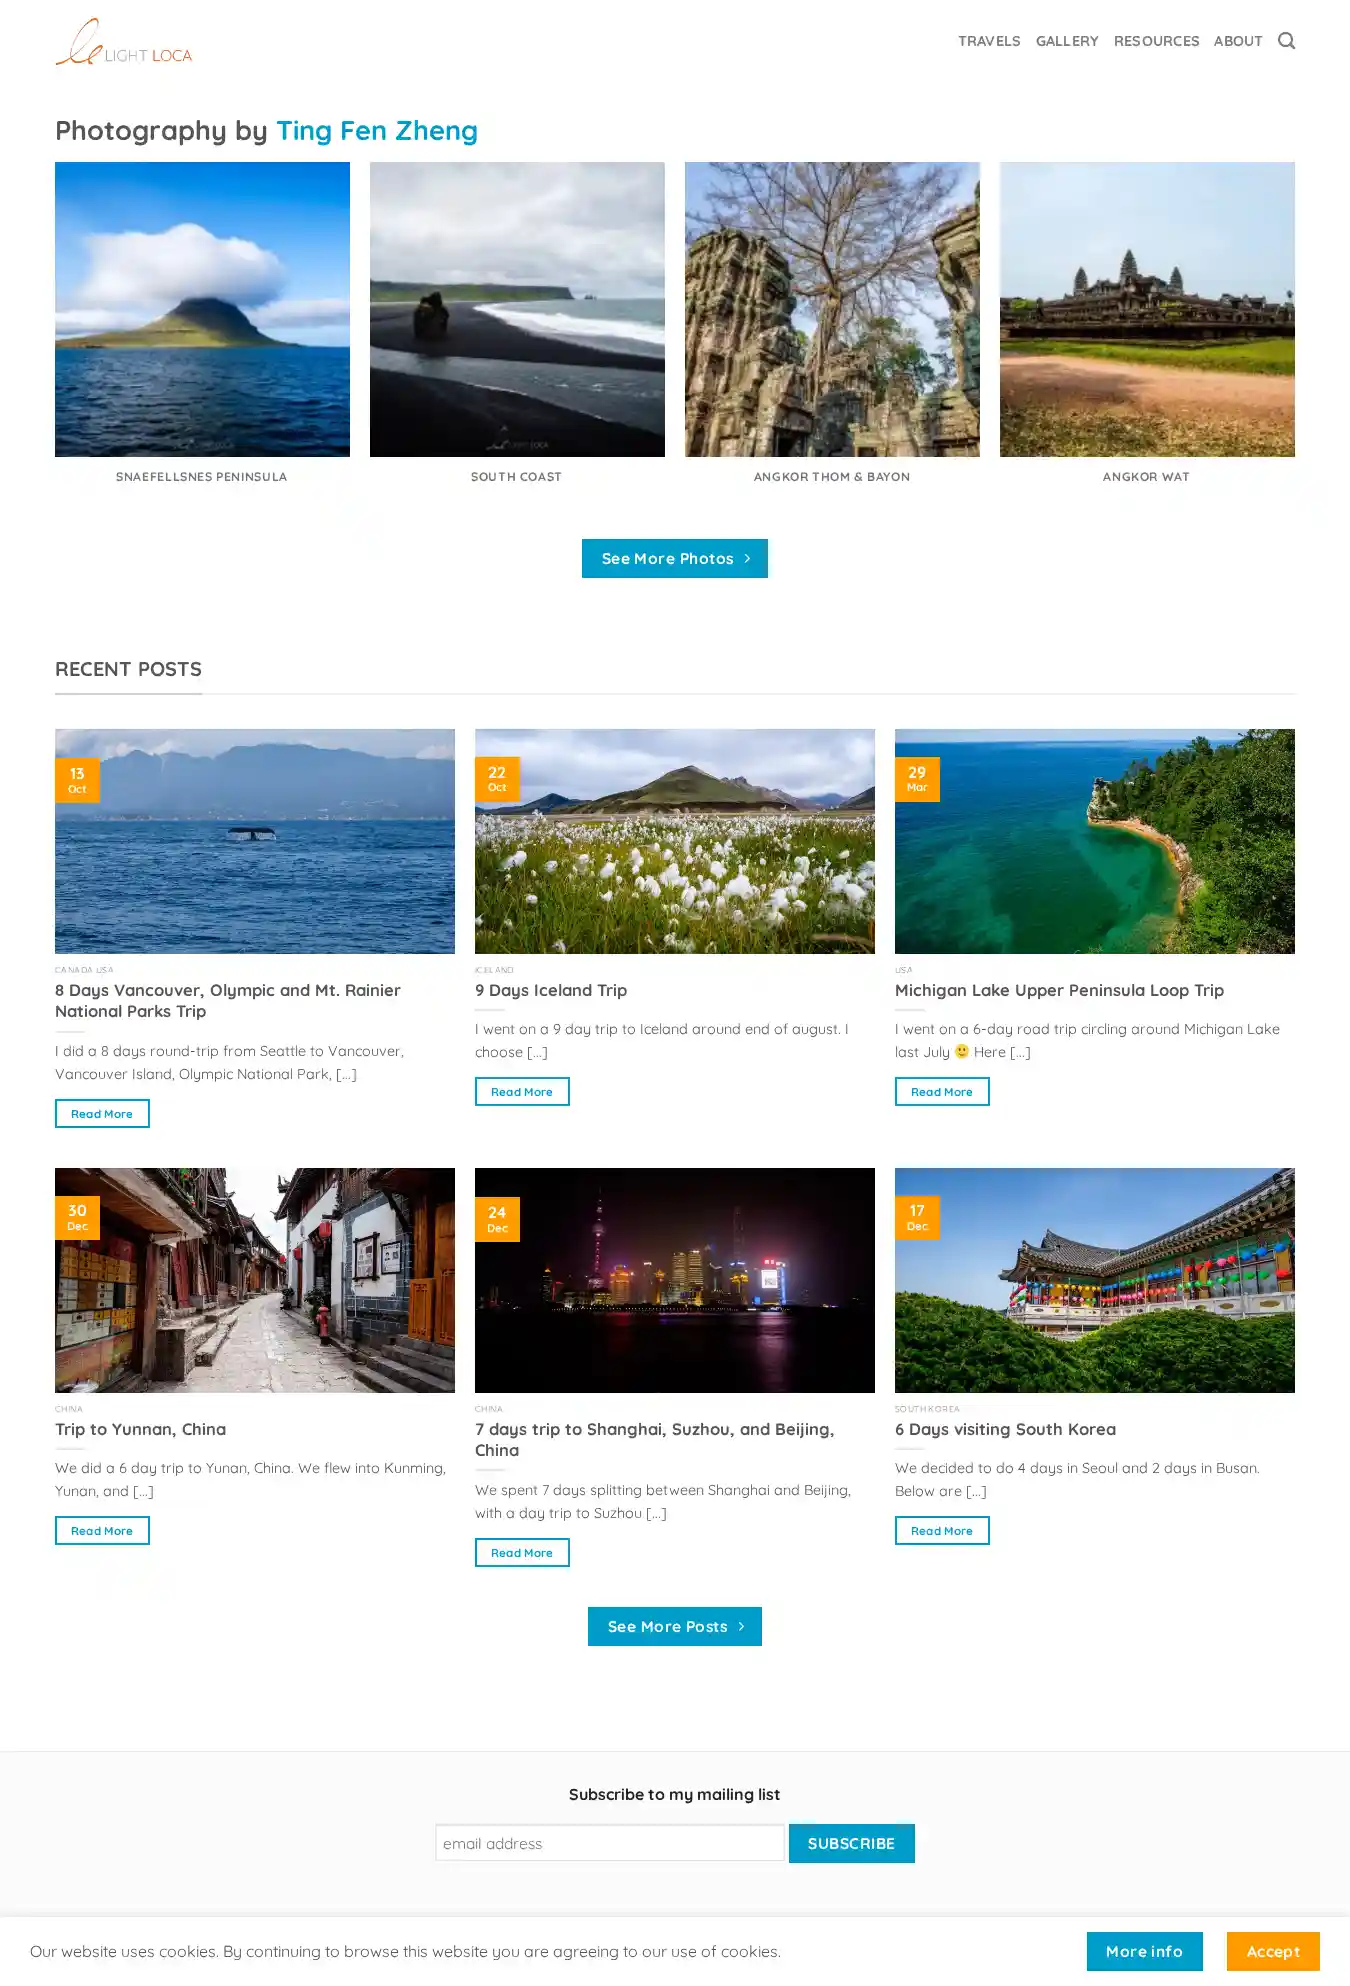Click the Light Loca logo
The image size is (1350, 1986).
(124, 42)
